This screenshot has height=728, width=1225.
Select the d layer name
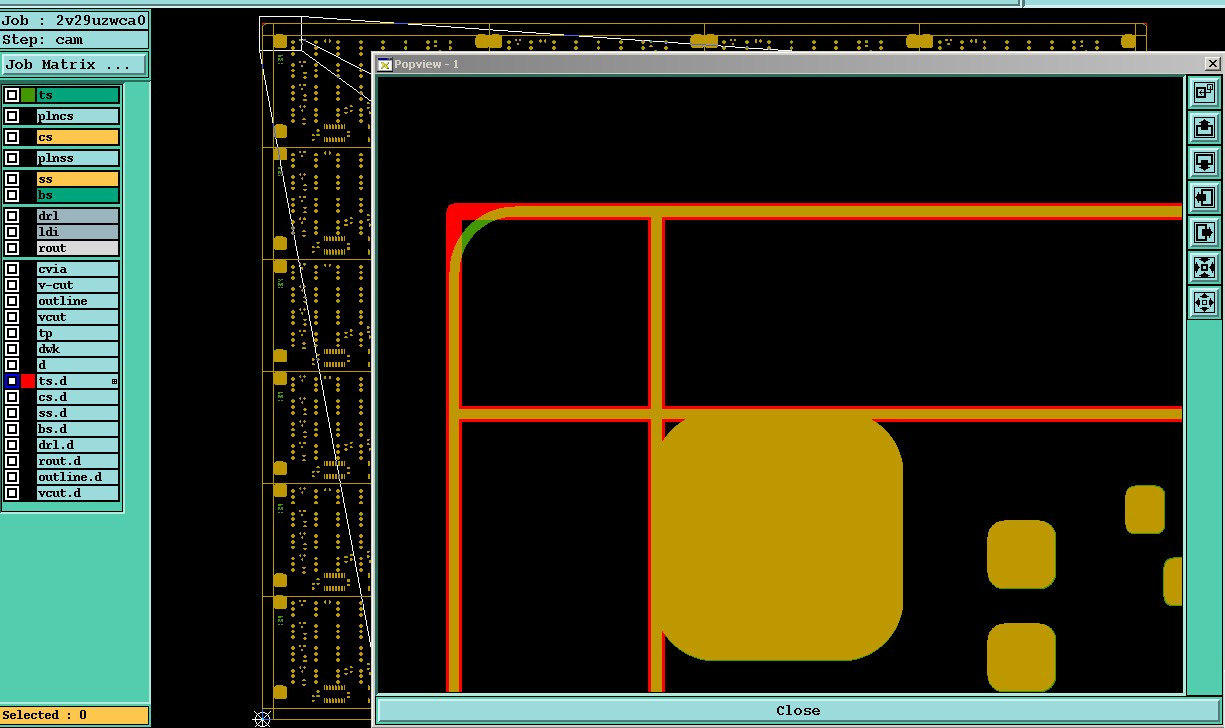(x=78, y=365)
